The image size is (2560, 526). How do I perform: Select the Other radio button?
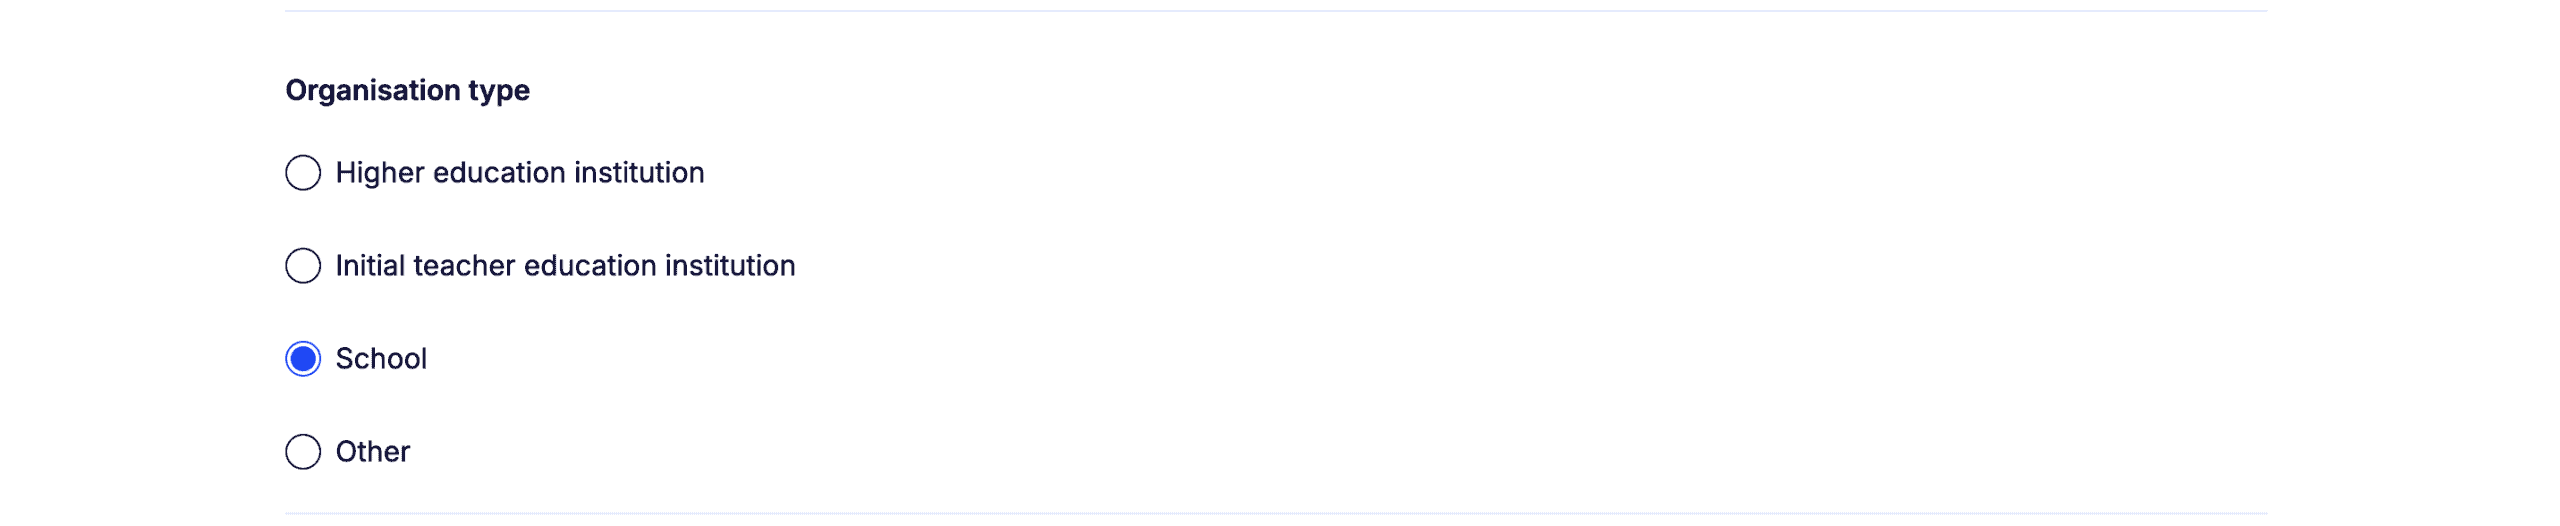click(x=303, y=452)
